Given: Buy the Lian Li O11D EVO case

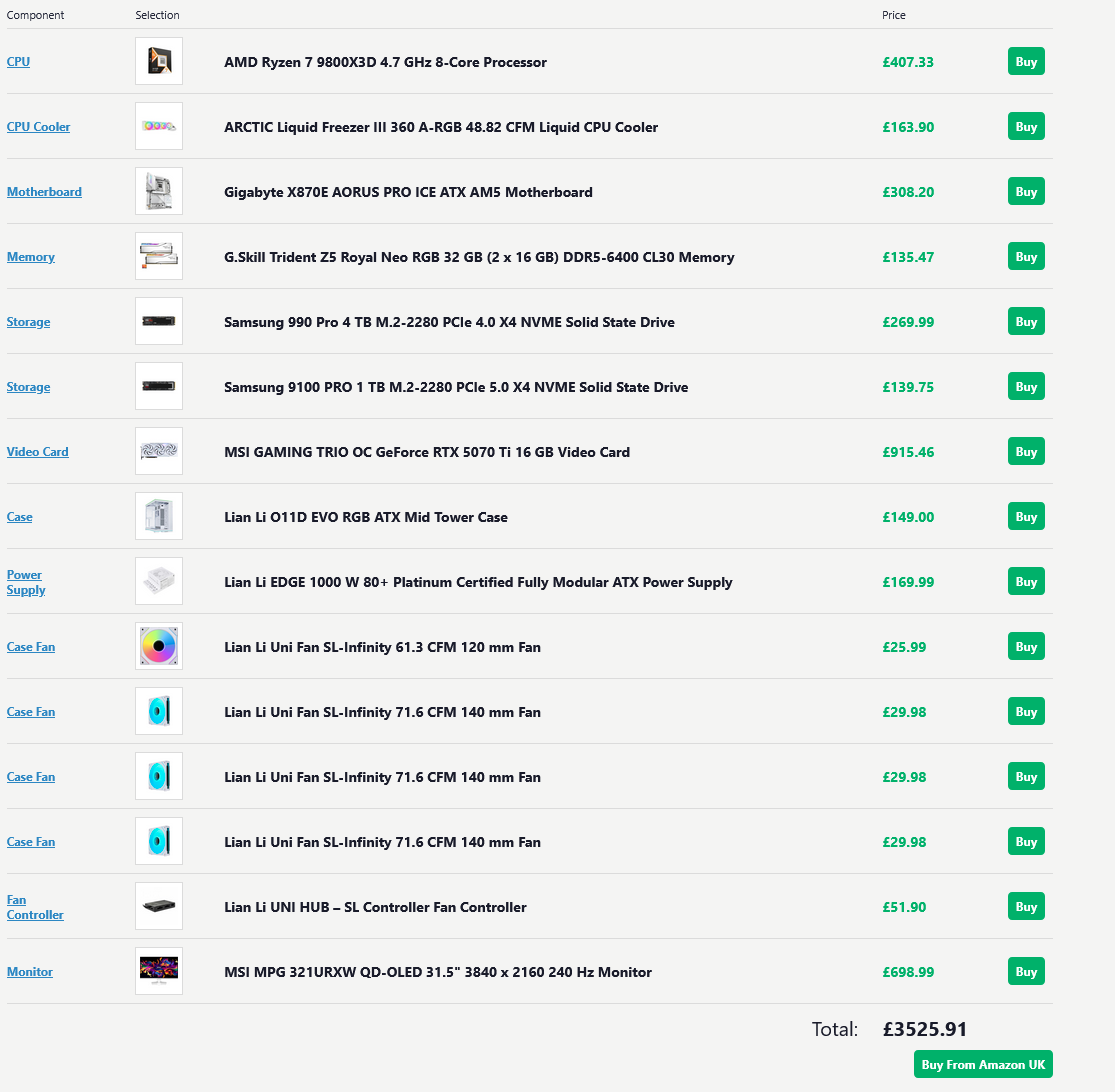Looking at the screenshot, I should [1026, 517].
